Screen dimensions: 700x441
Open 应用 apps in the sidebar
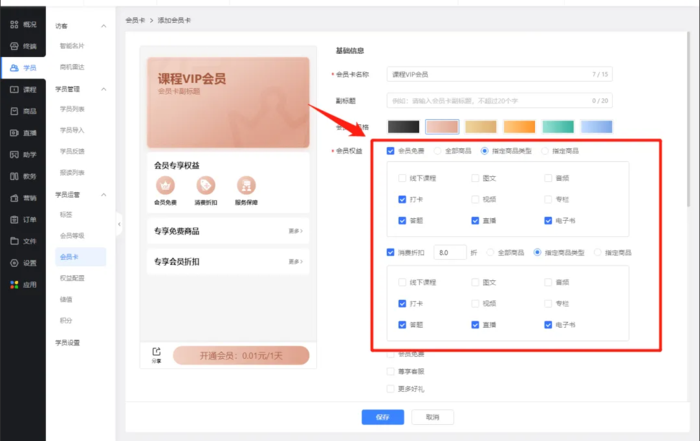(x=23, y=284)
